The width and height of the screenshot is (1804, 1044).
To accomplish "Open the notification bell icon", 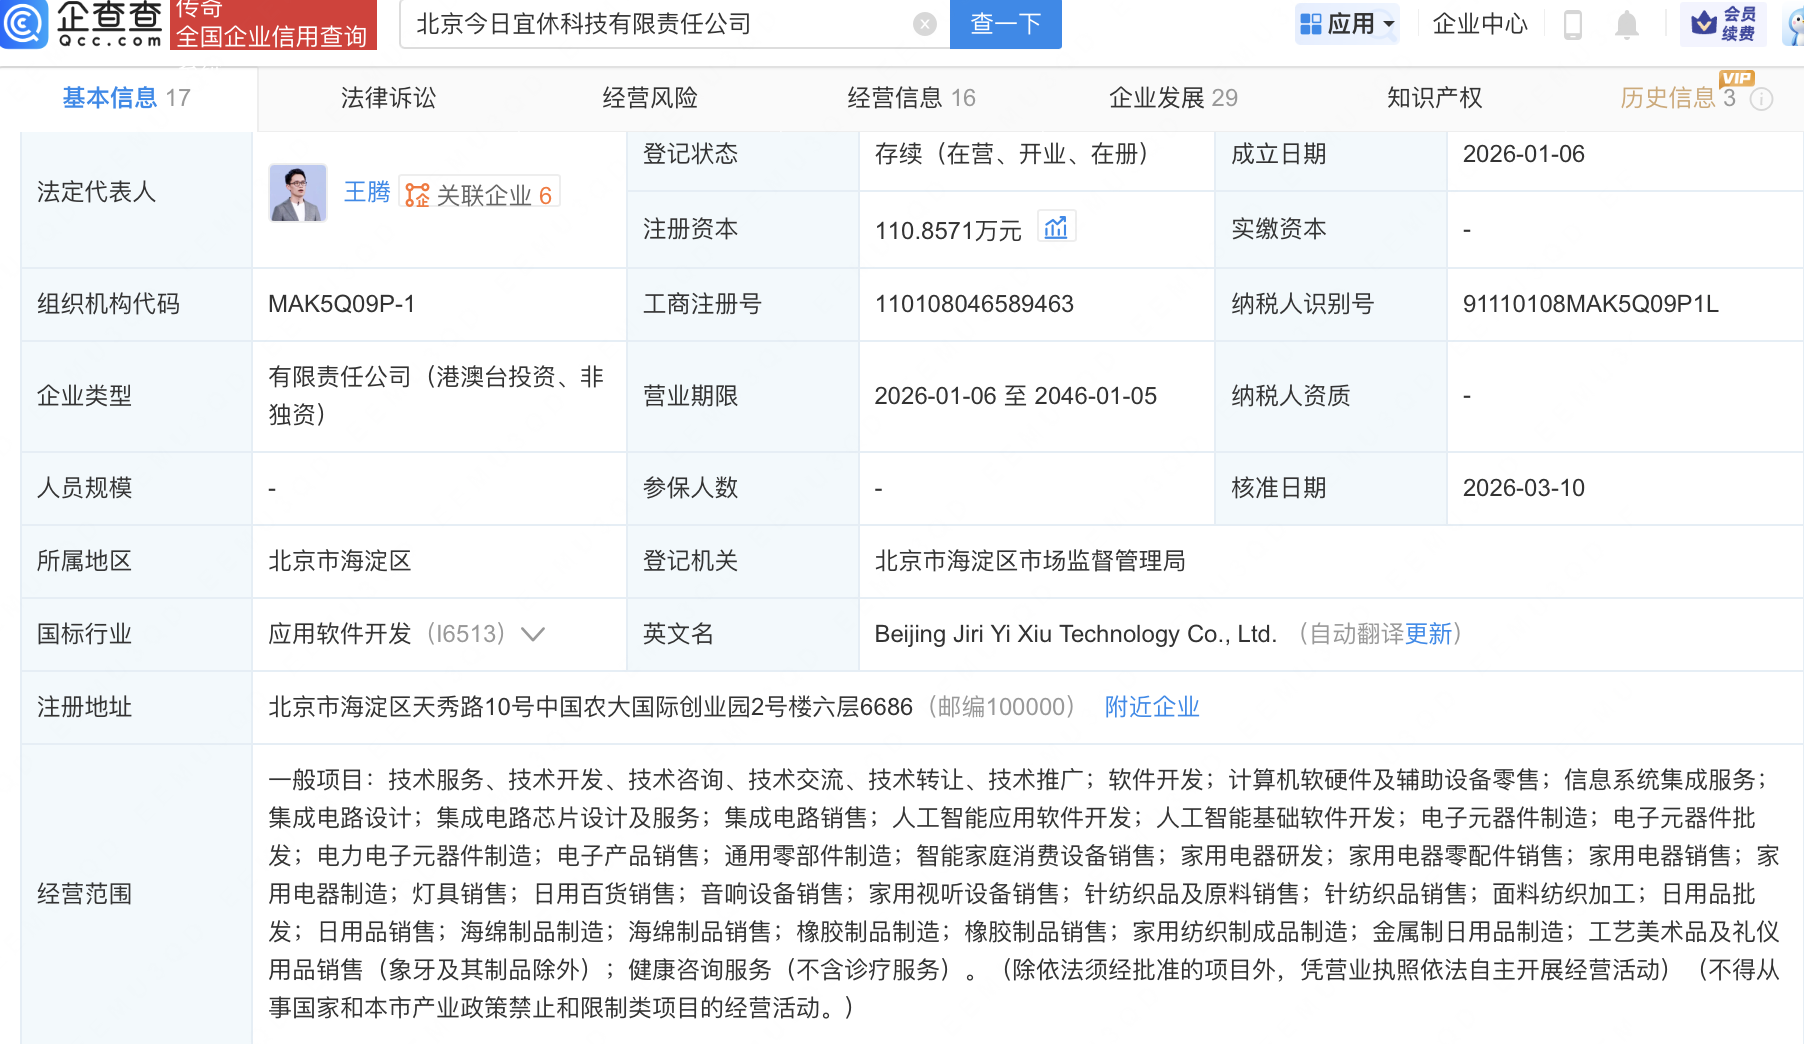I will (x=1627, y=25).
